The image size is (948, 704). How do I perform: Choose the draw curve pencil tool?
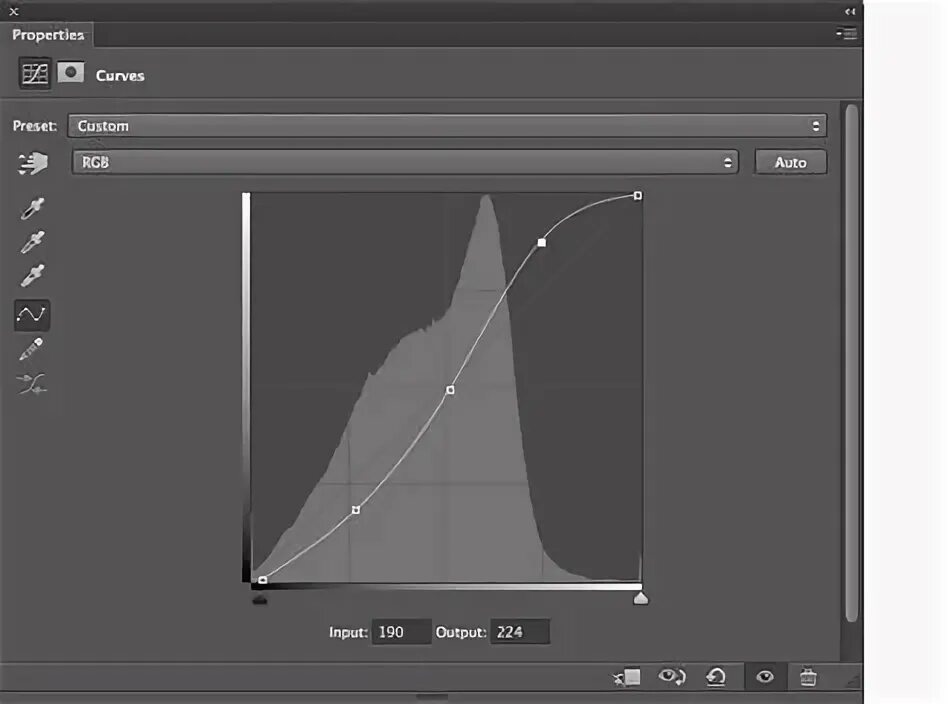click(31, 349)
